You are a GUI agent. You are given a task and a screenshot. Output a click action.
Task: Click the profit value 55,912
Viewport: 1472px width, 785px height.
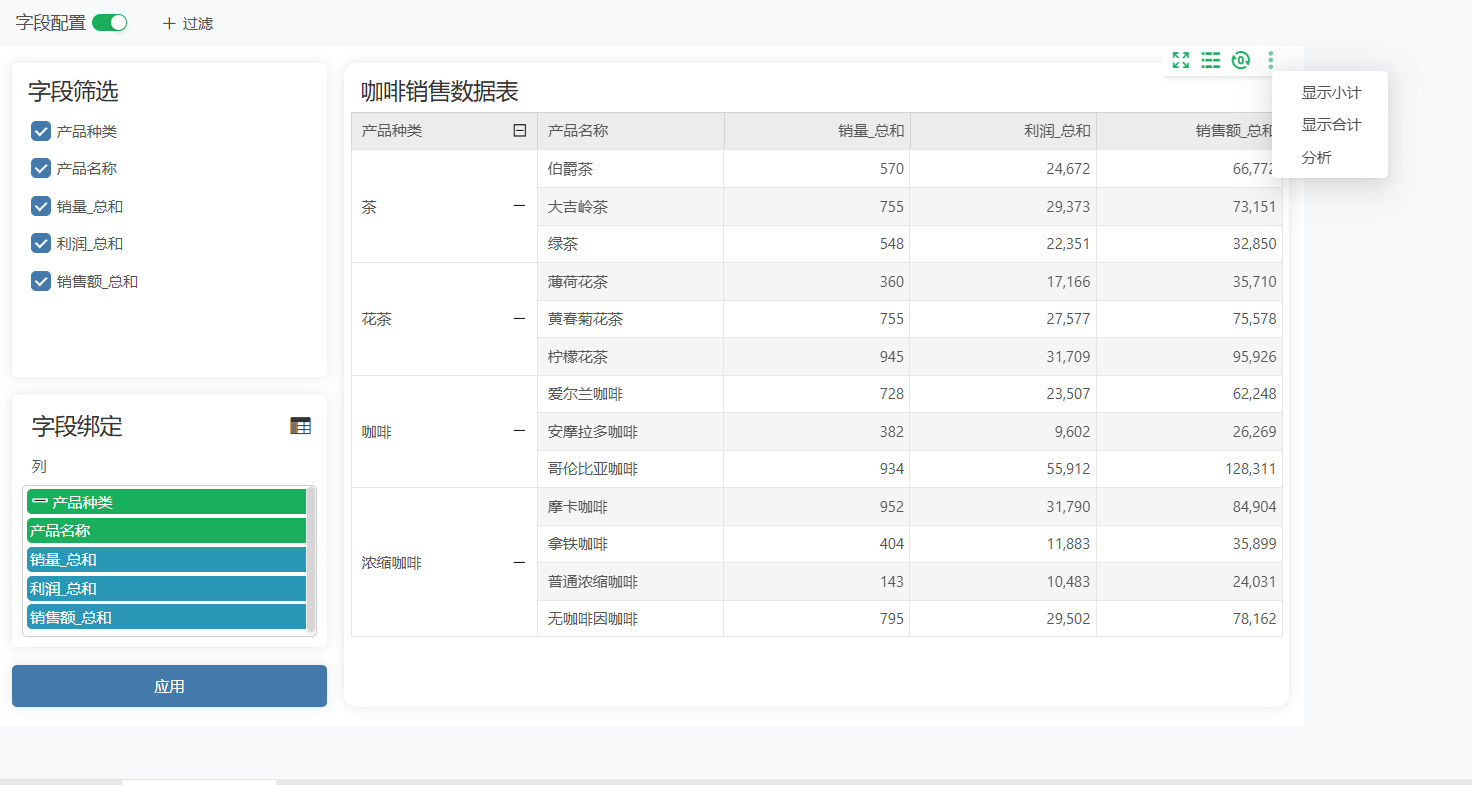1068,469
